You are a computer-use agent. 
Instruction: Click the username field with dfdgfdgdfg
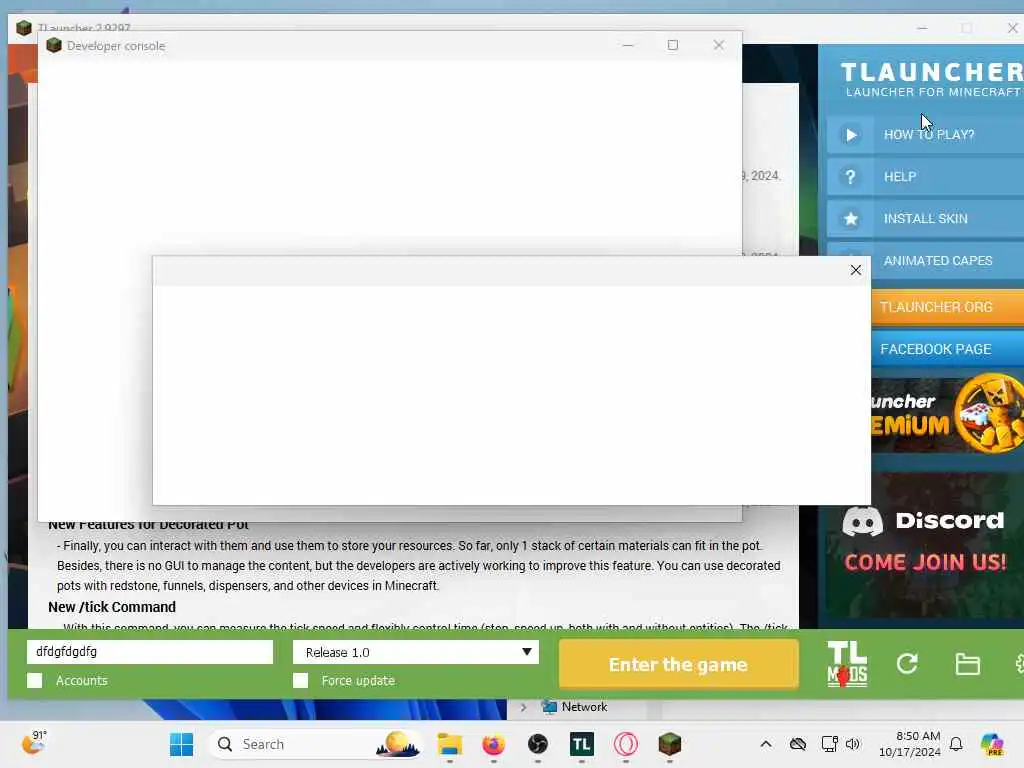[150, 652]
